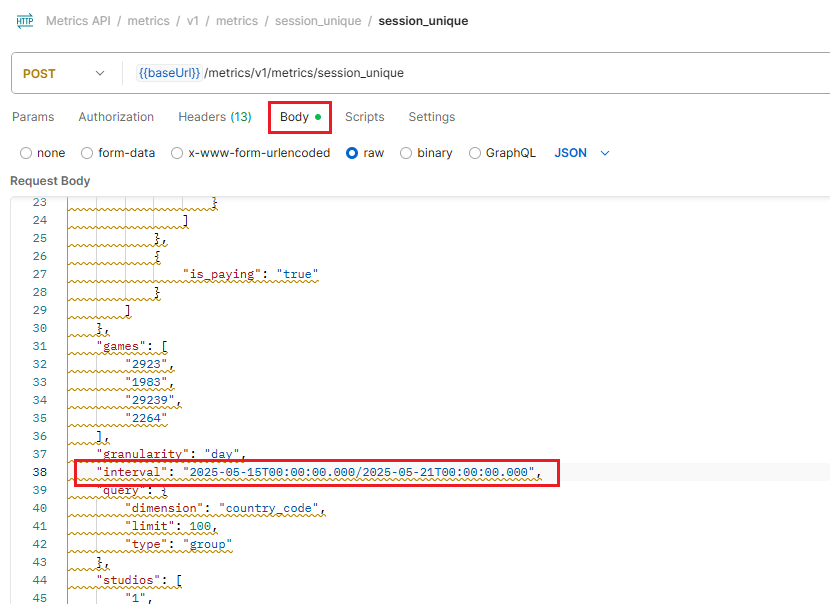Select the Body tab
The height and width of the screenshot is (604, 830).
(x=300, y=117)
